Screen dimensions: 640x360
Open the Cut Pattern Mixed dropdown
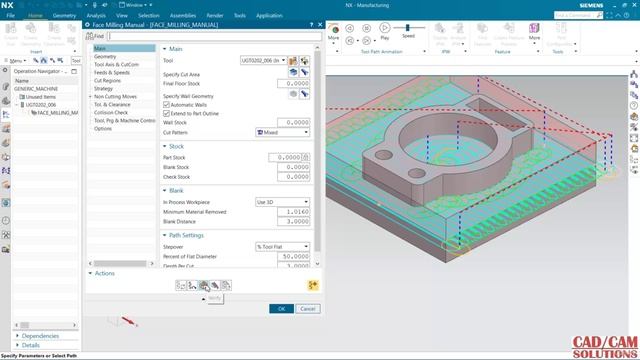coord(282,132)
